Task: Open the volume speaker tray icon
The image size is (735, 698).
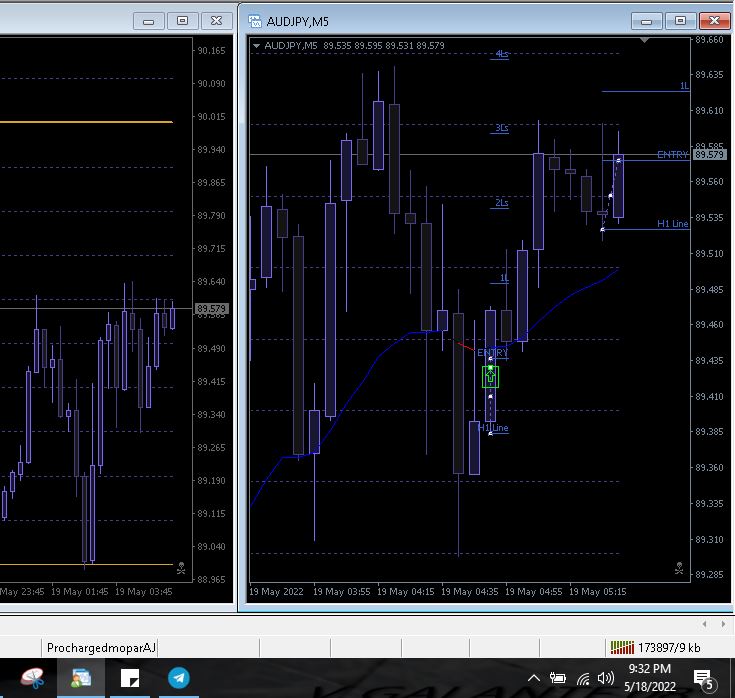Action: (606, 678)
